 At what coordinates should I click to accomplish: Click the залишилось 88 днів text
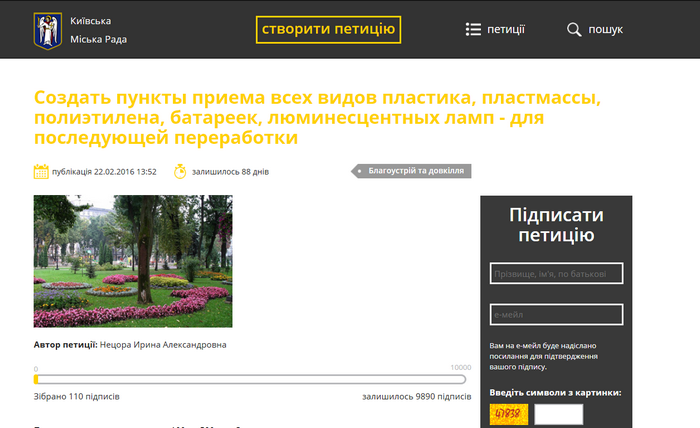pyautogui.click(x=230, y=172)
